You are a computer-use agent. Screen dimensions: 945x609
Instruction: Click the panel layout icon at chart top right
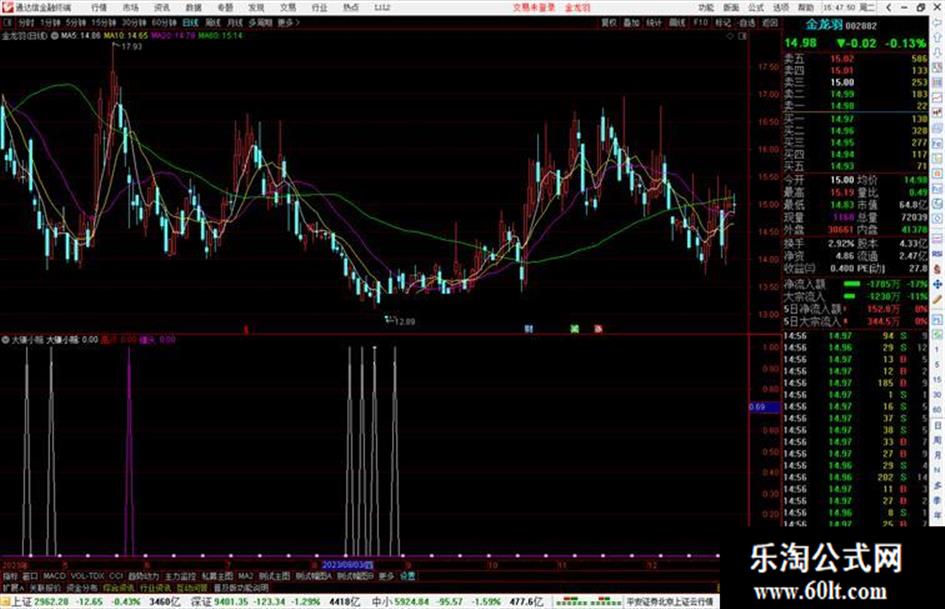(742, 36)
